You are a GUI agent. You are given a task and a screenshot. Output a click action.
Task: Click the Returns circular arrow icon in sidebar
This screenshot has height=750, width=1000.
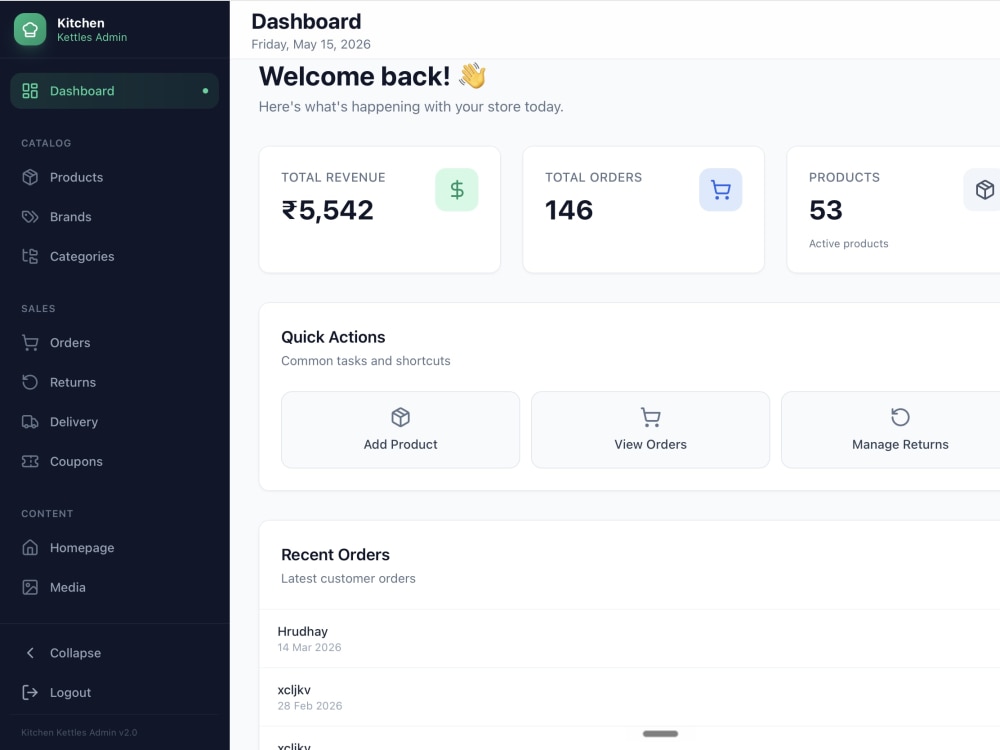click(x=30, y=382)
